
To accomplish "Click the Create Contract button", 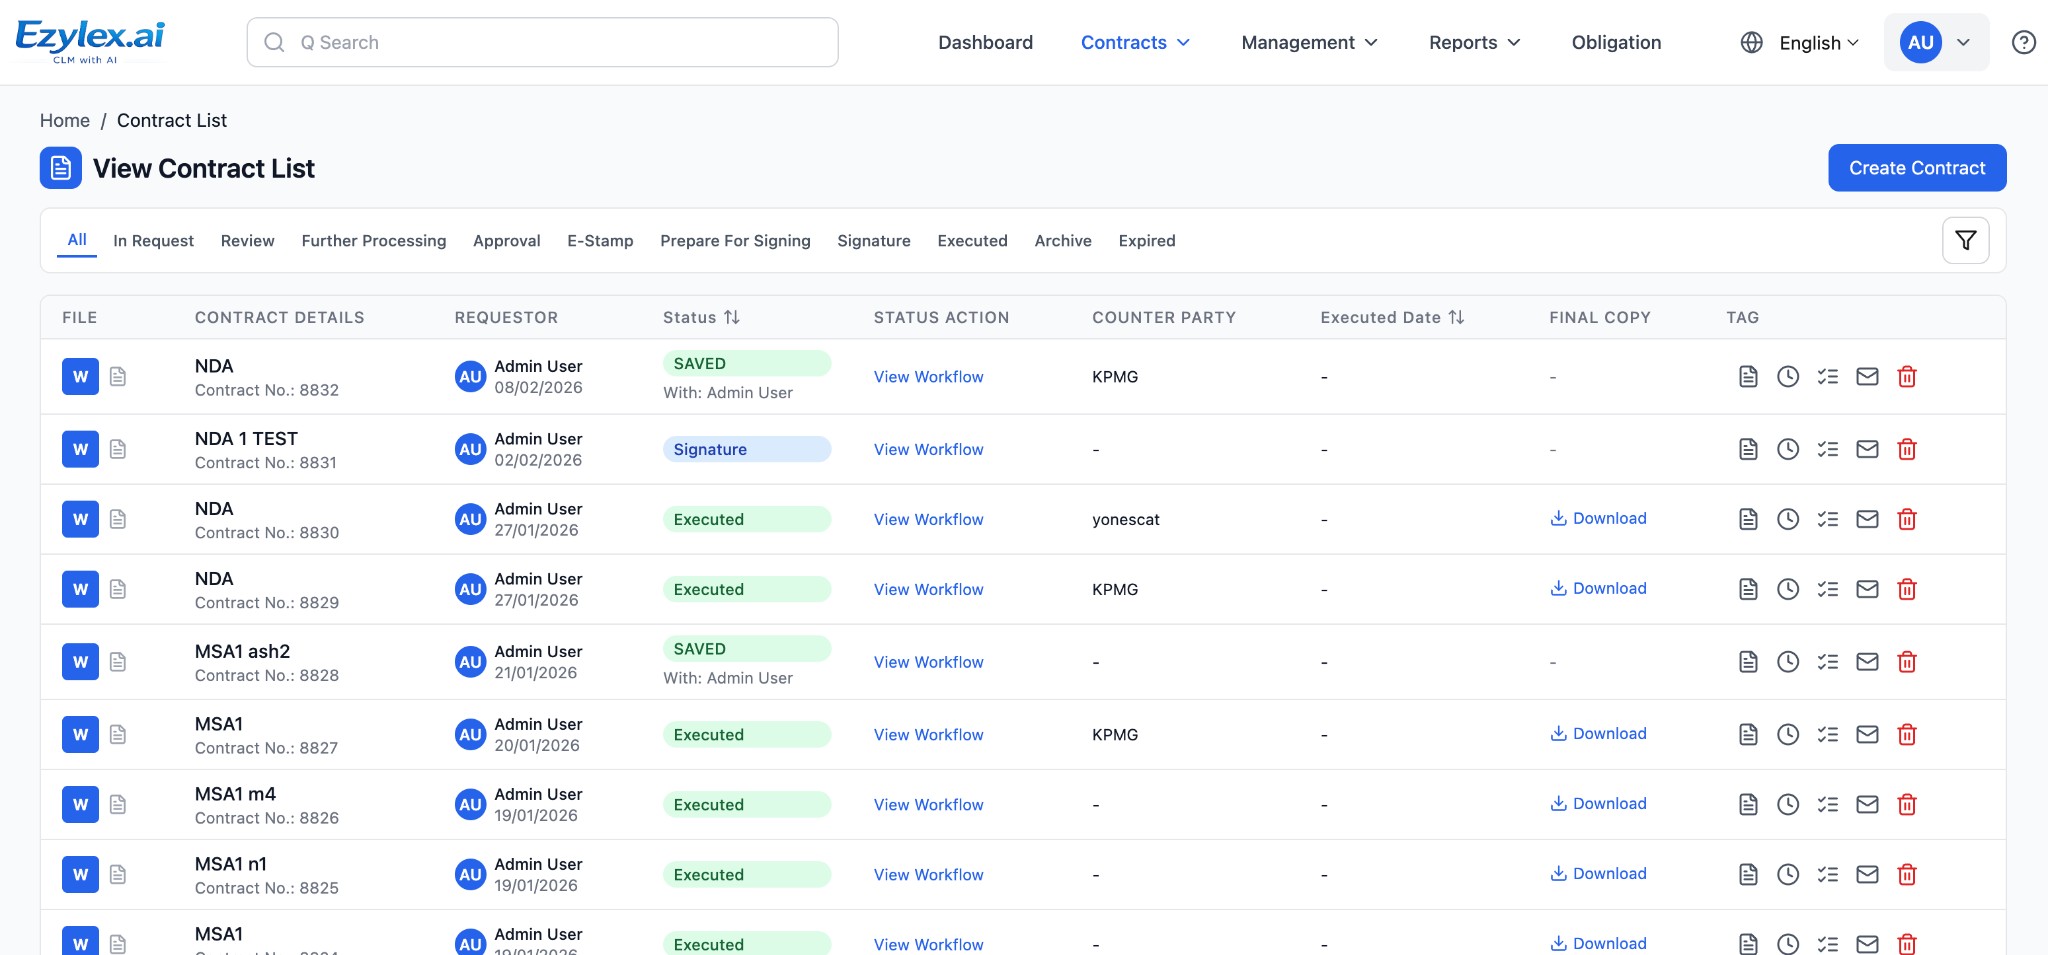I will (x=1916, y=167).
